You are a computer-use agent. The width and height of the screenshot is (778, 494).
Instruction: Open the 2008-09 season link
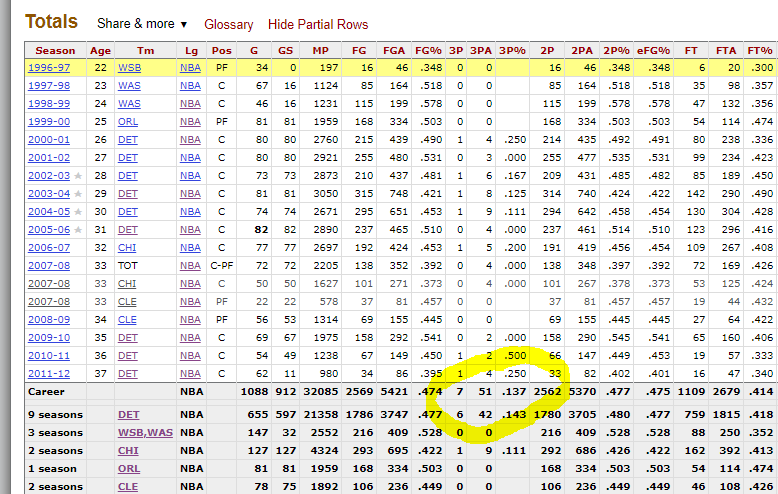pos(49,320)
